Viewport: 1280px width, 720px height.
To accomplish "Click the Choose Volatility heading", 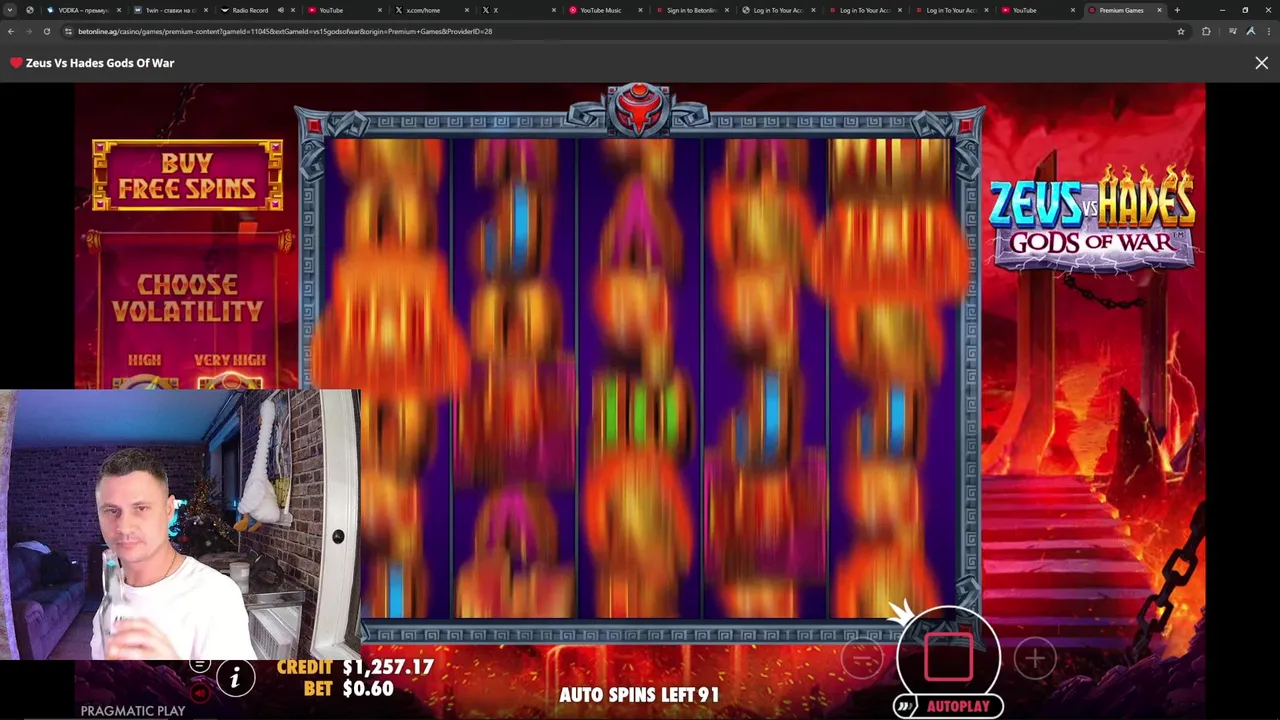I will (187, 298).
